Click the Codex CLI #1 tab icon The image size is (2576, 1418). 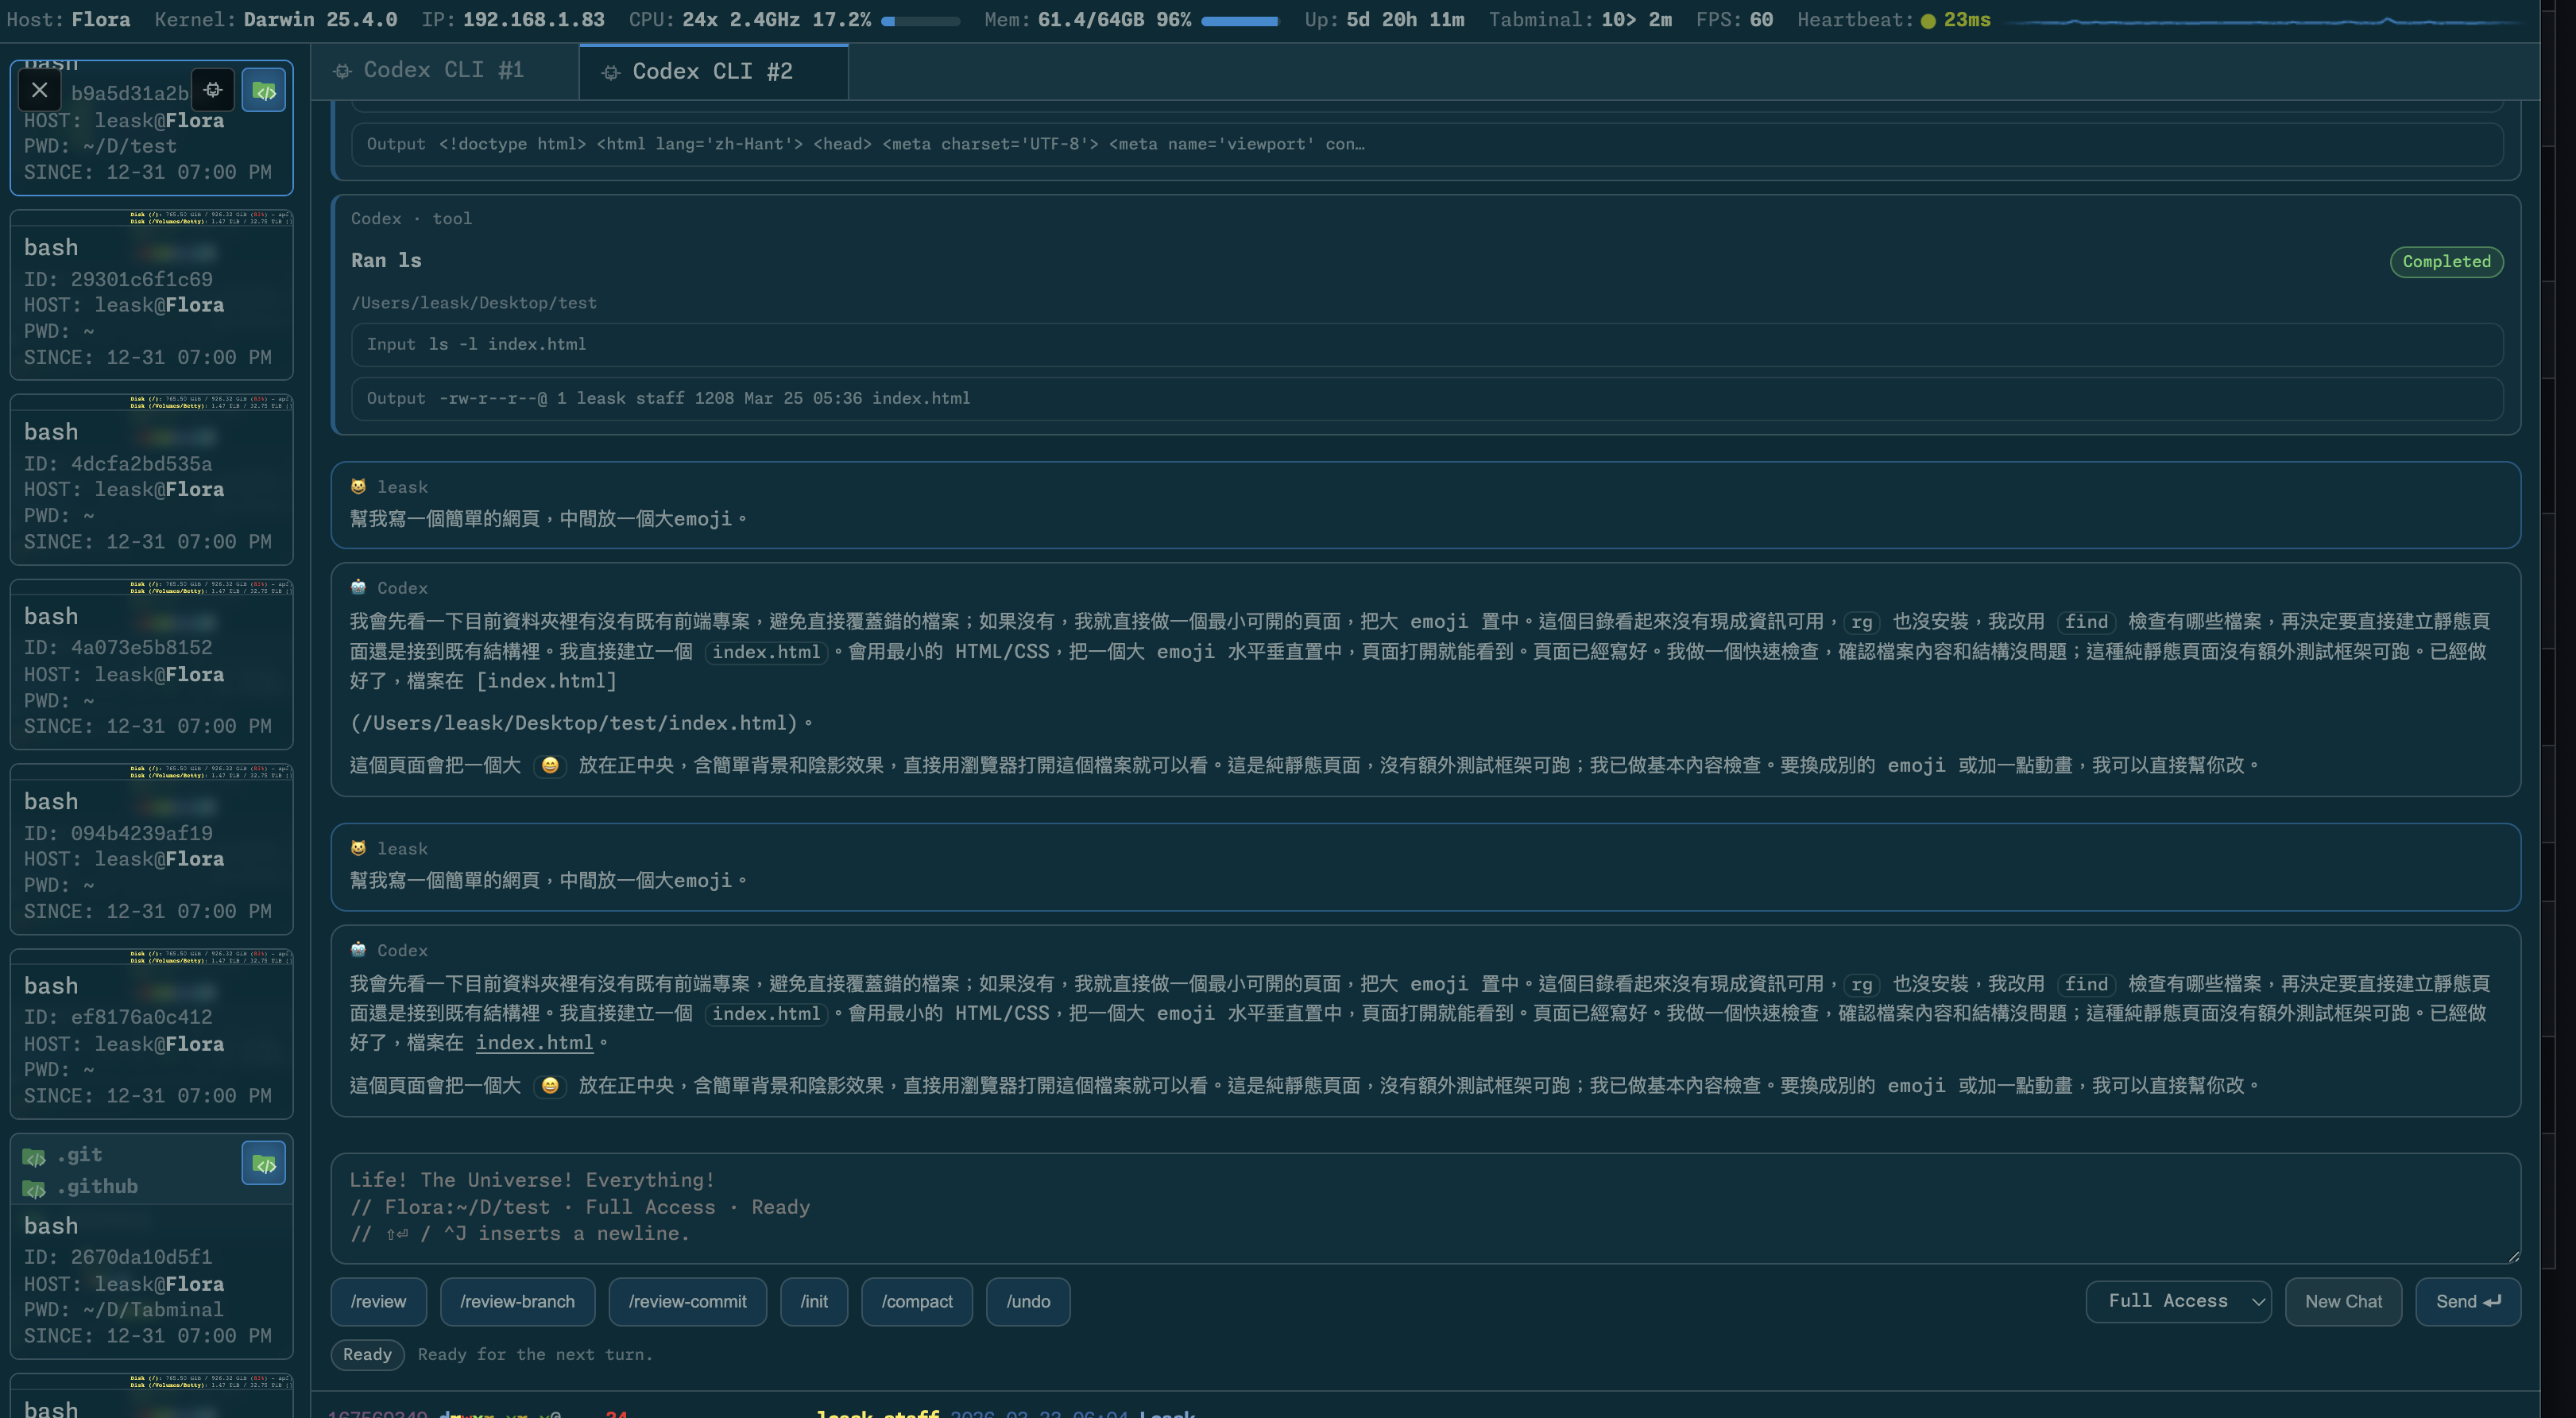[342, 71]
